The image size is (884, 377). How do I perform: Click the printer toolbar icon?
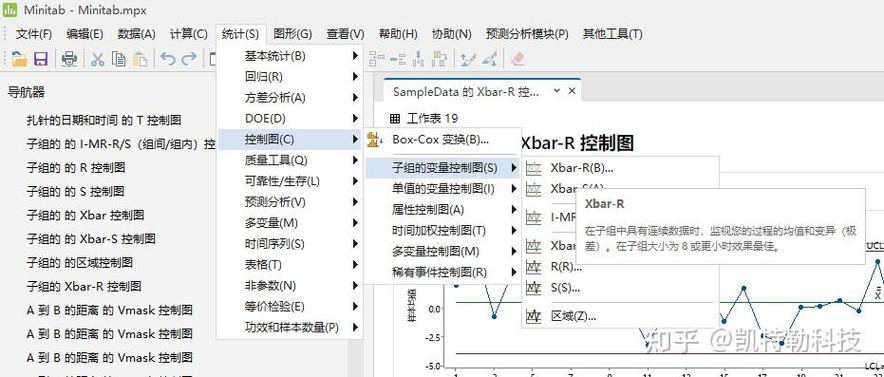tap(69, 59)
